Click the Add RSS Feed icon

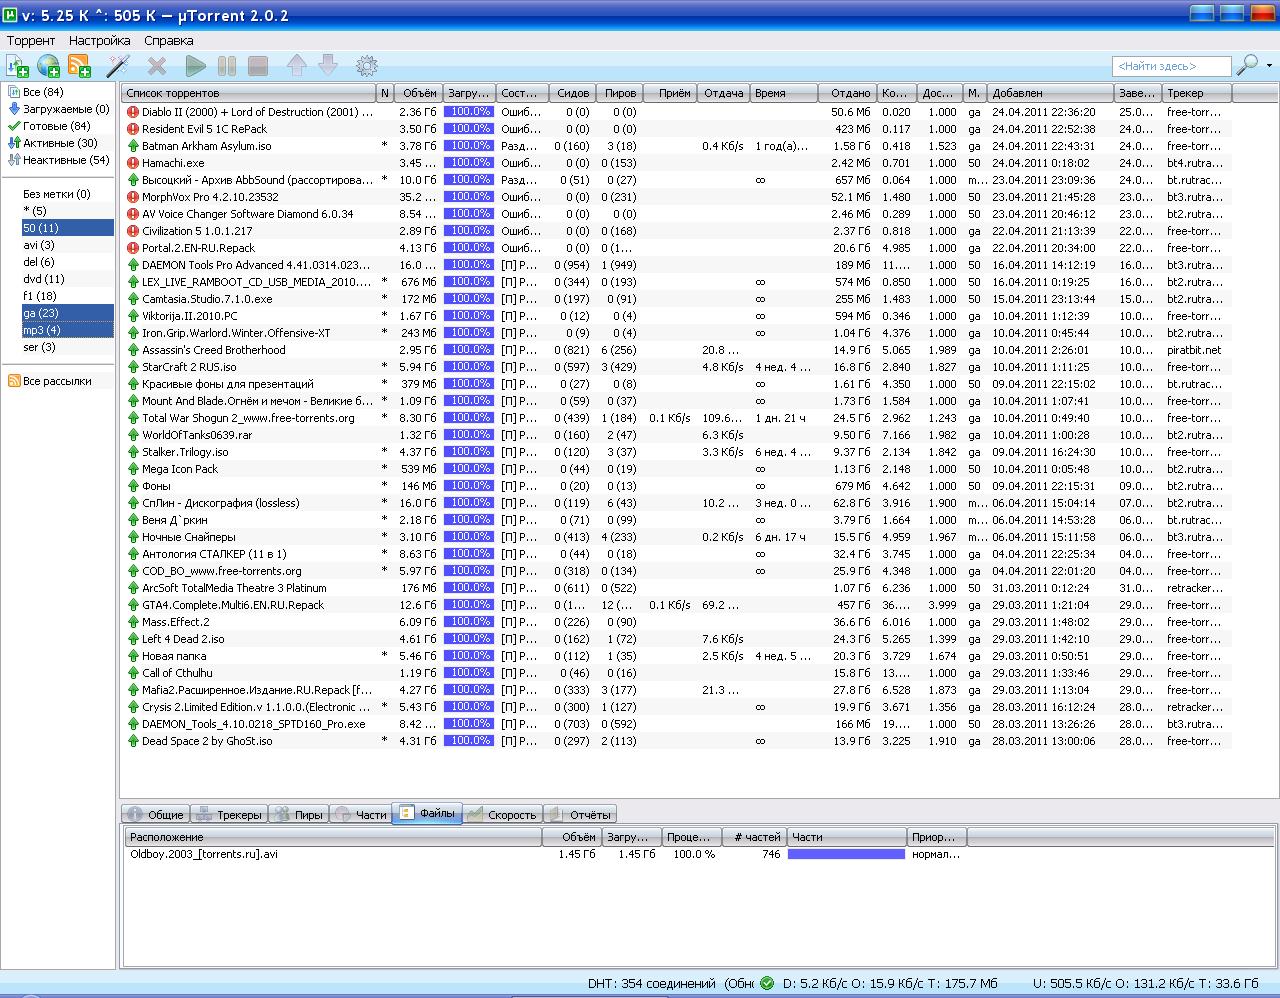(79, 66)
